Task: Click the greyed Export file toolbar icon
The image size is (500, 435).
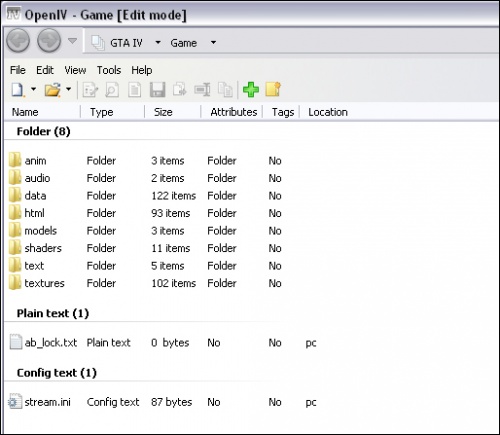Action: (180, 90)
